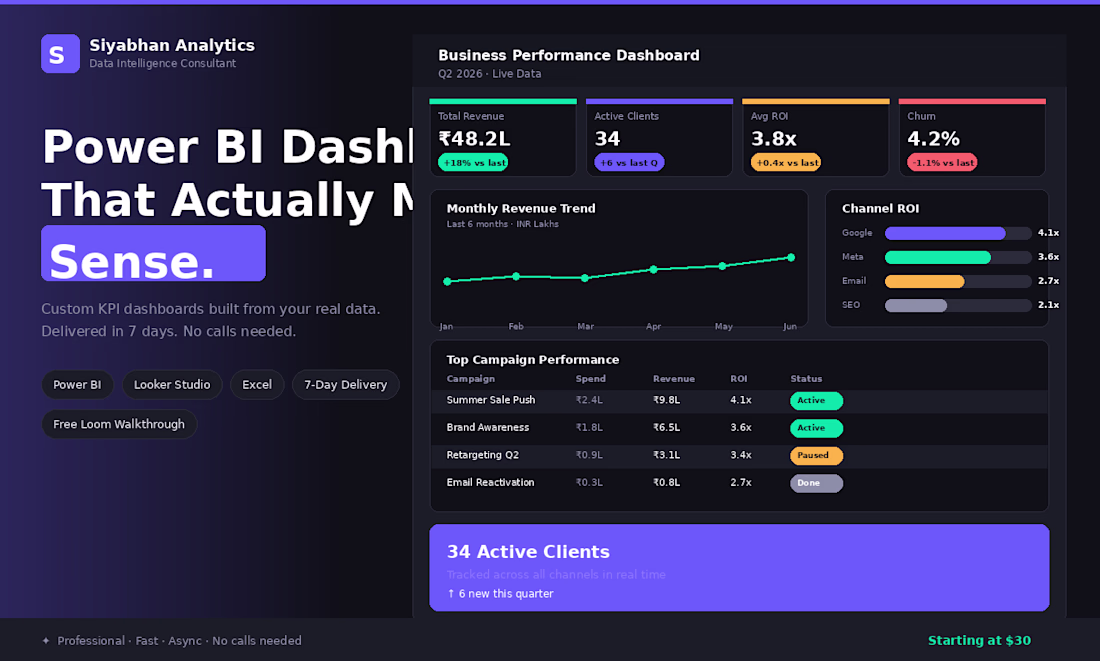Open the Active Clients KPI card

659,138
